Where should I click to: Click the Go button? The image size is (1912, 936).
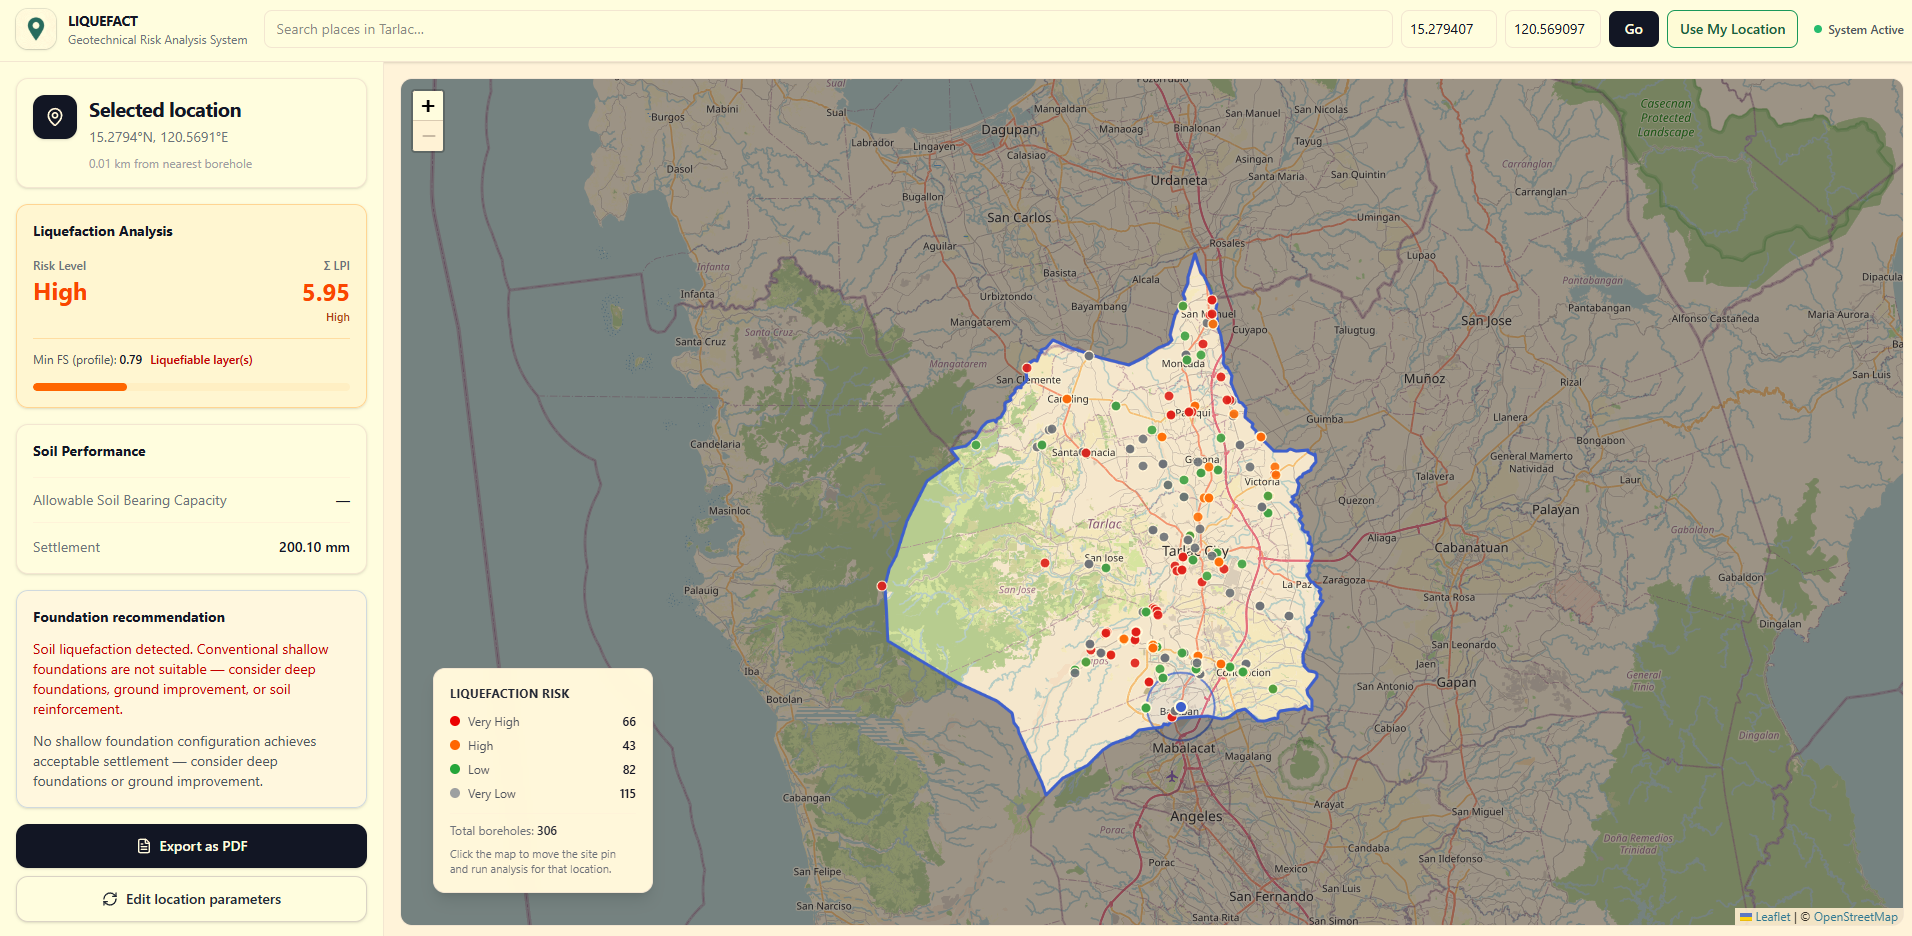pyautogui.click(x=1633, y=29)
